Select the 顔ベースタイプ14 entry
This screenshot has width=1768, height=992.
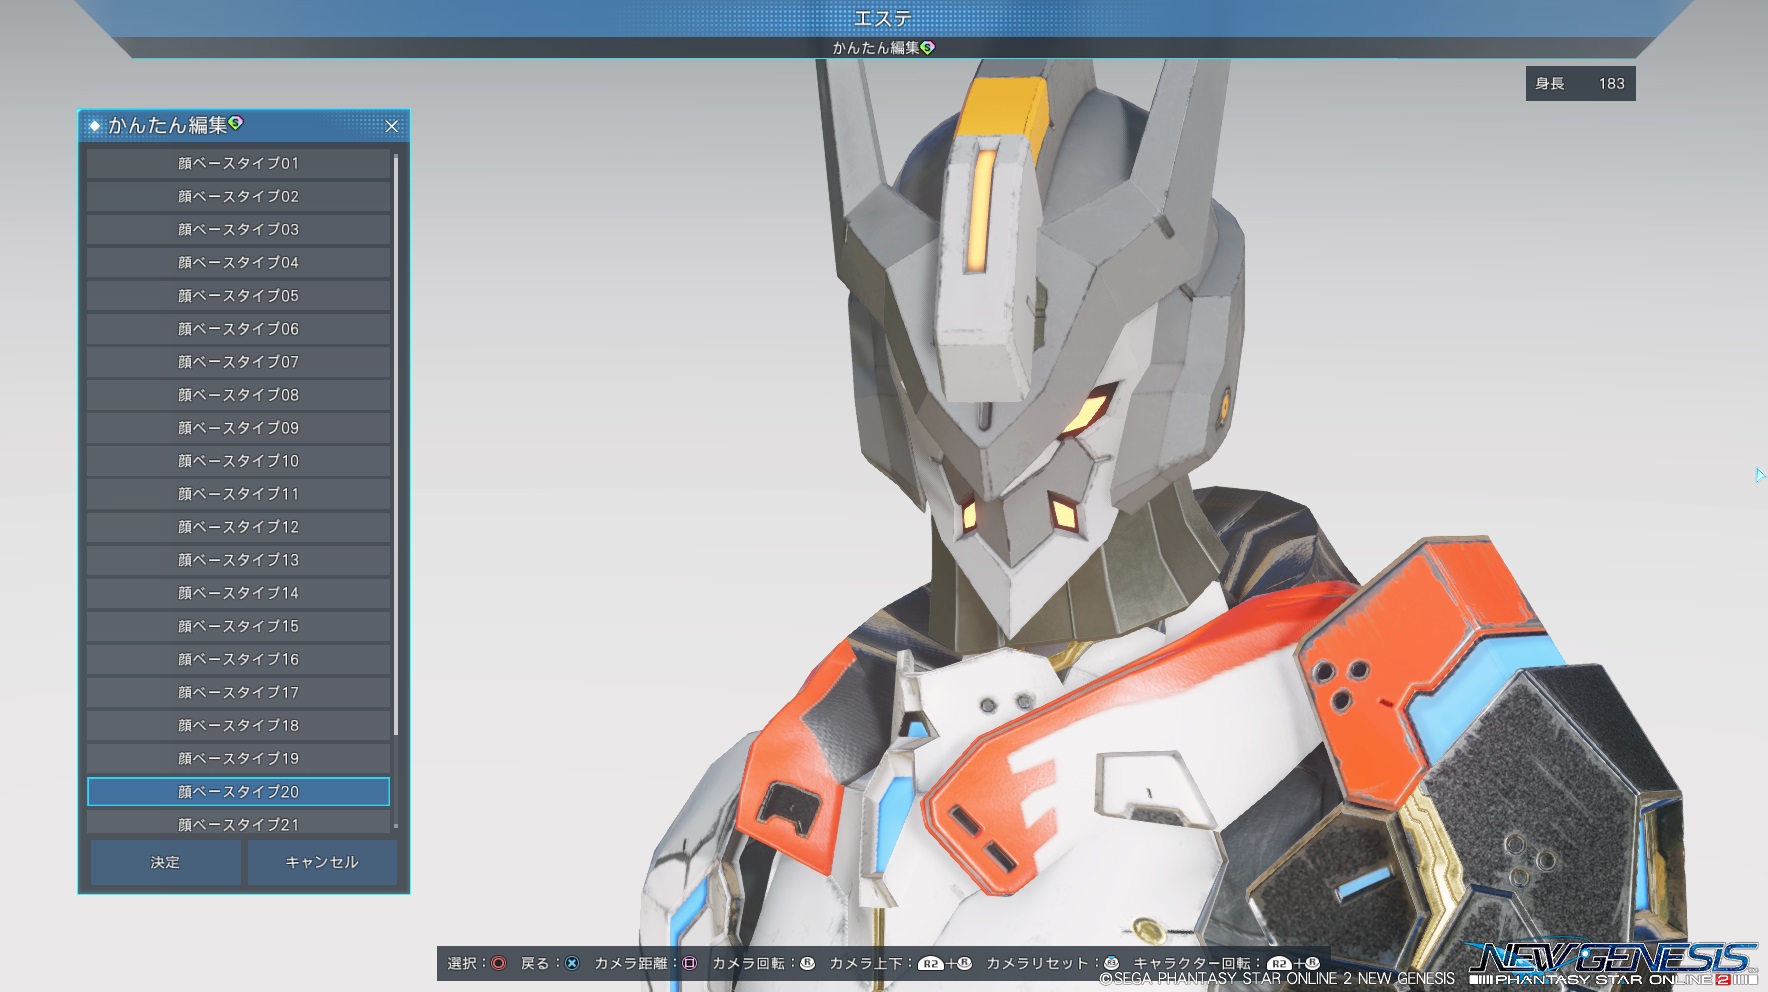point(238,593)
